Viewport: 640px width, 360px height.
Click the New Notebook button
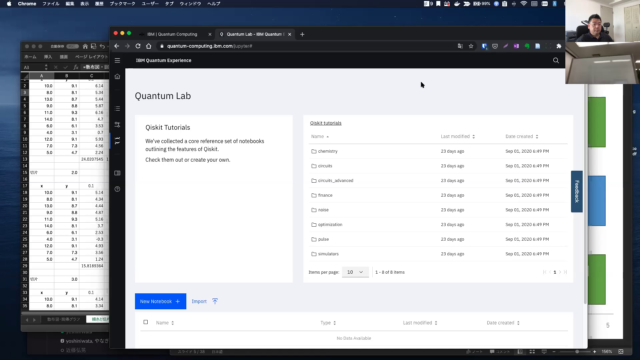(x=160, y=301)
